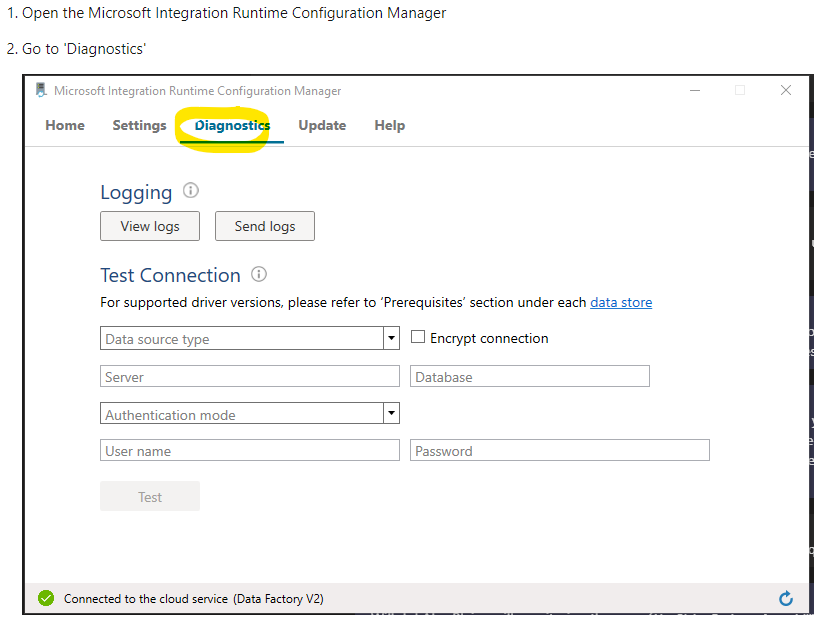Click the Logging info icon
Screen dimensions: 822x622
pos(191,190)
